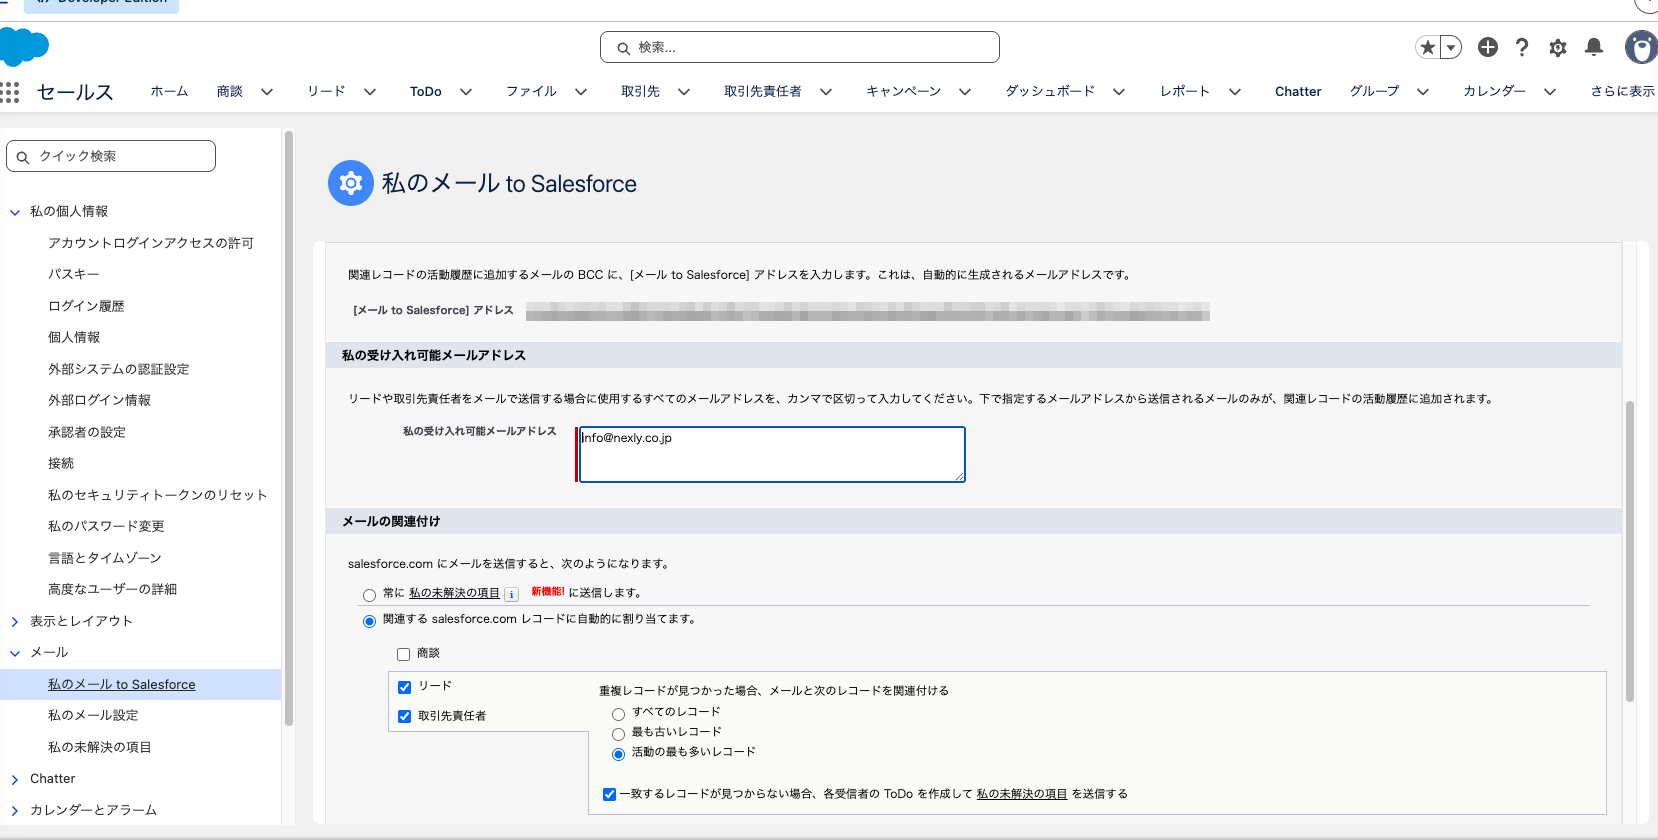Check the 商談 checkbox
The height and width of the screenshot is (840, 1658).
point(404,654)
